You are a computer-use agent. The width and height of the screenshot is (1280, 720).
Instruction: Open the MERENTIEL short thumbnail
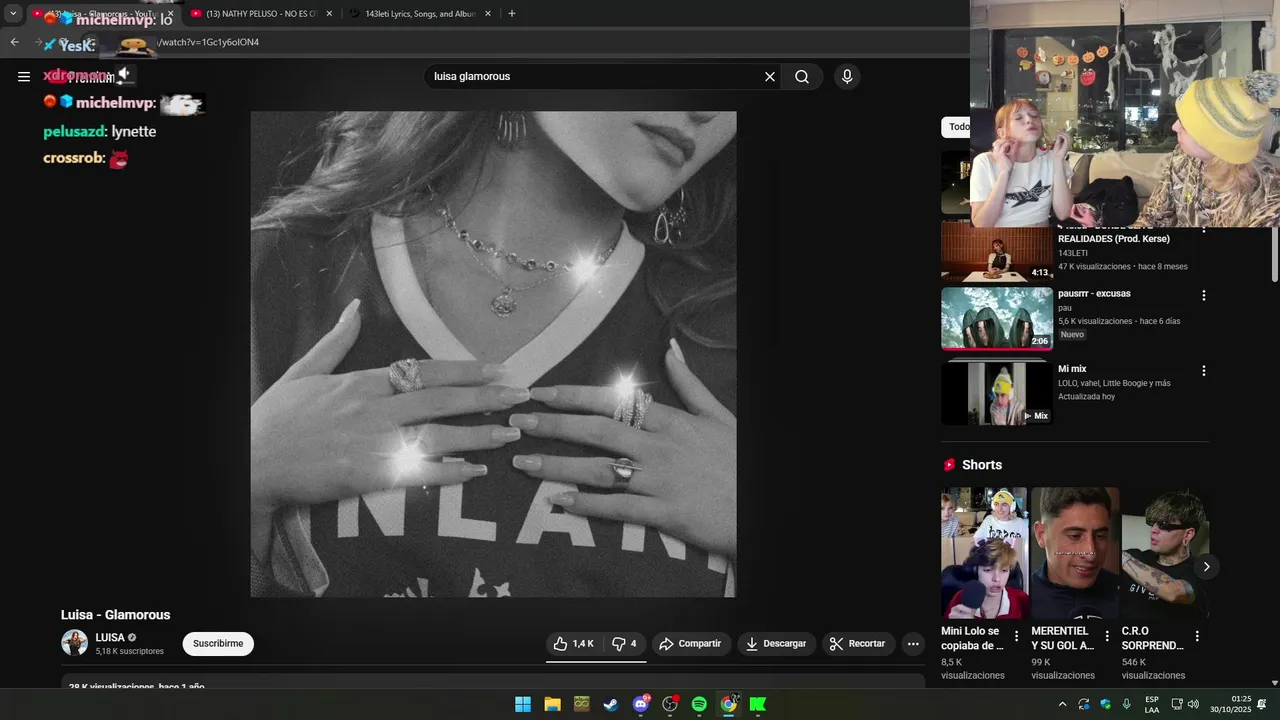pyautogui.click(x=1075, y=553)
